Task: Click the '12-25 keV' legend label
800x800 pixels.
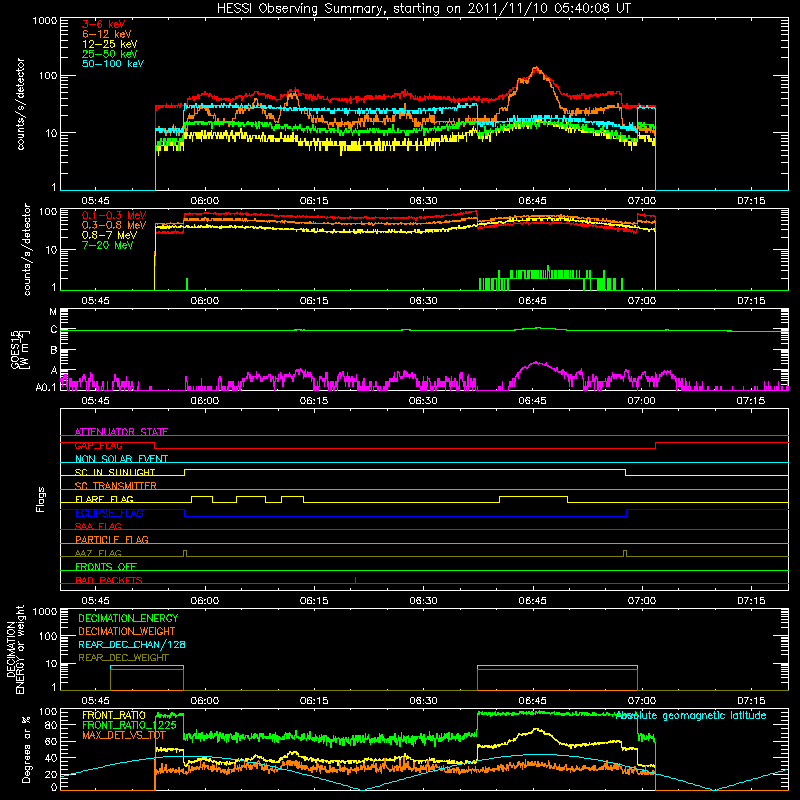Action: (110, 44)
